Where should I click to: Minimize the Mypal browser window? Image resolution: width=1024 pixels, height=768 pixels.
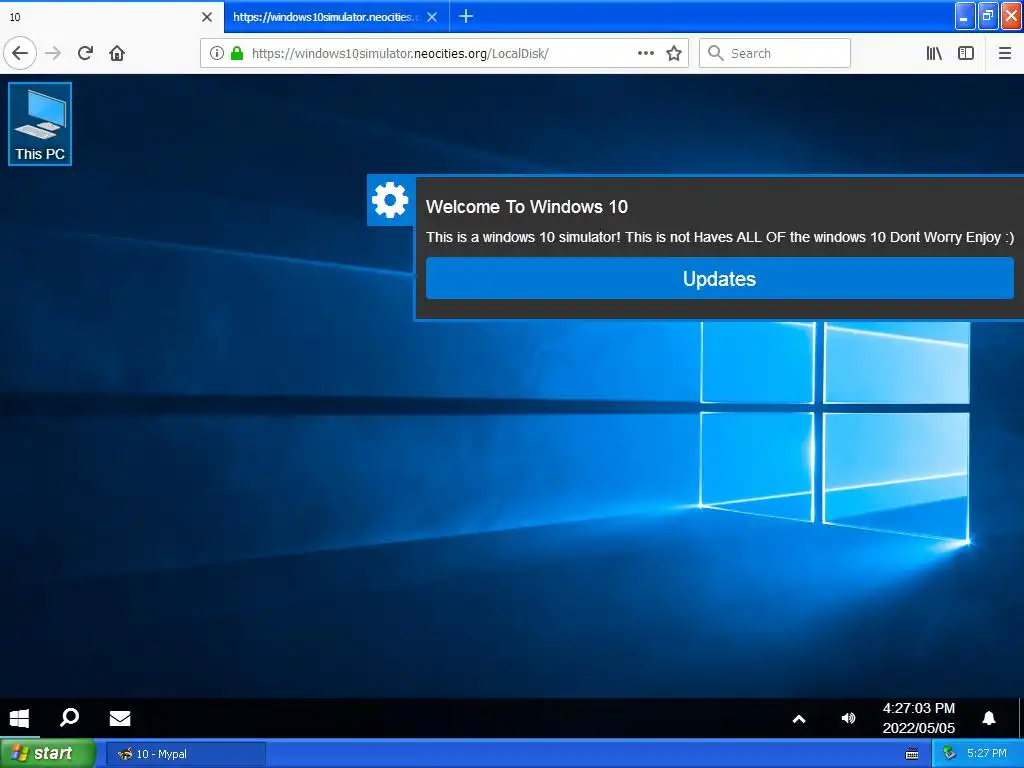click(x=965, y=16)
